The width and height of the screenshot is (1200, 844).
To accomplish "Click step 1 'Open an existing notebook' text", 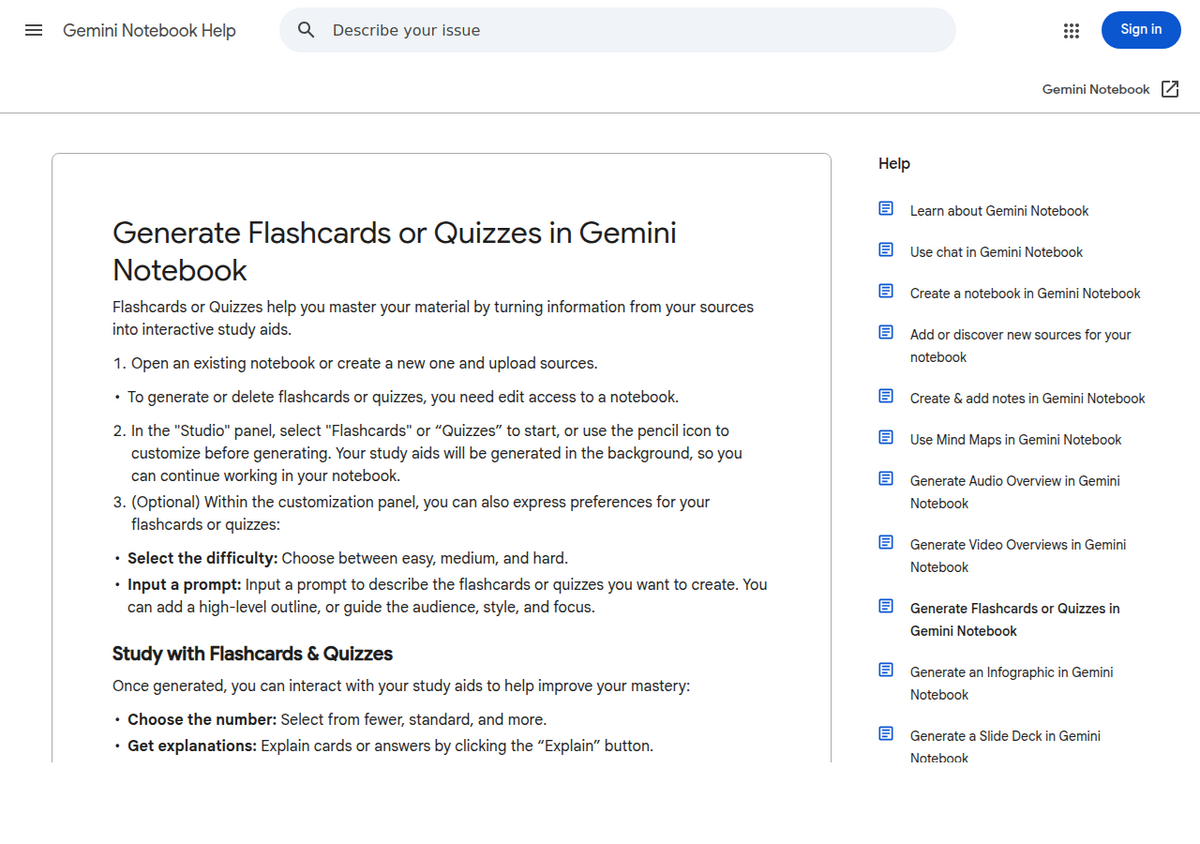I will click(x=364, y=362).
